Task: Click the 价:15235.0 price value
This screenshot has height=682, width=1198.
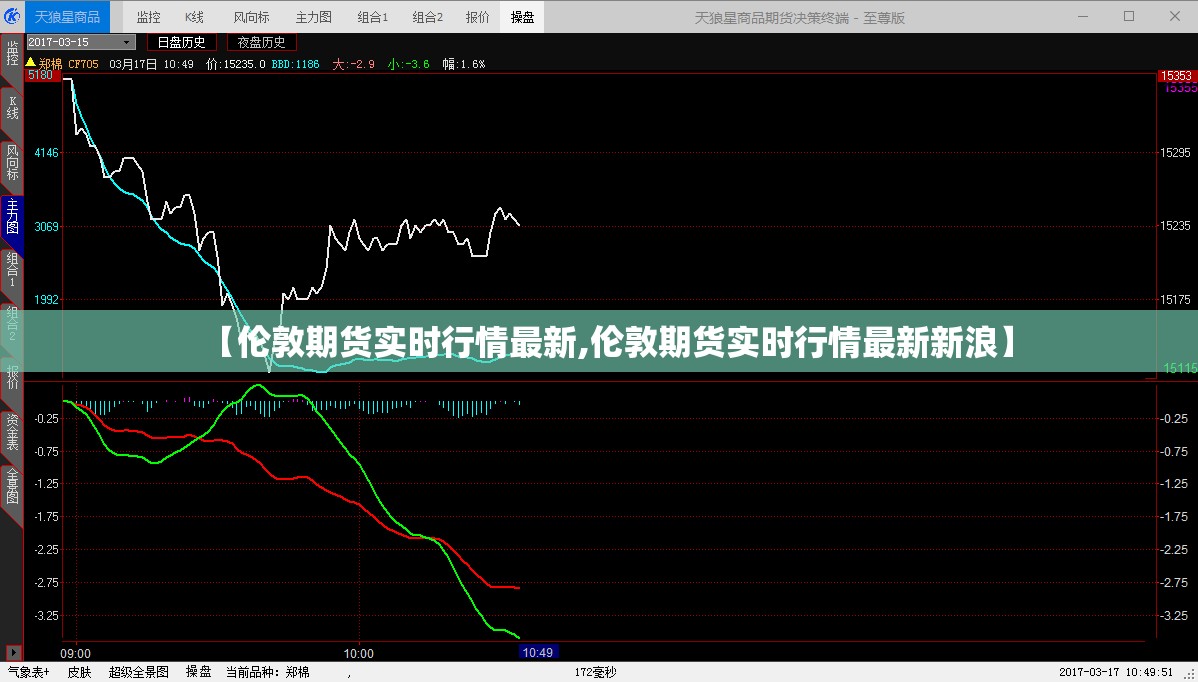Action: (x=235, y=64)
